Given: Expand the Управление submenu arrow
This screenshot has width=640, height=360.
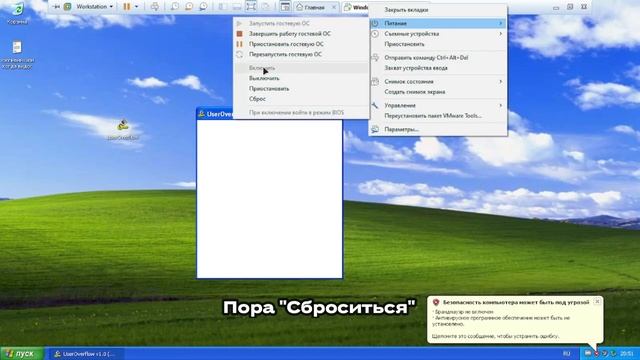Looking at the screenshot, I should pyautogui.click(x=500, y=105).
